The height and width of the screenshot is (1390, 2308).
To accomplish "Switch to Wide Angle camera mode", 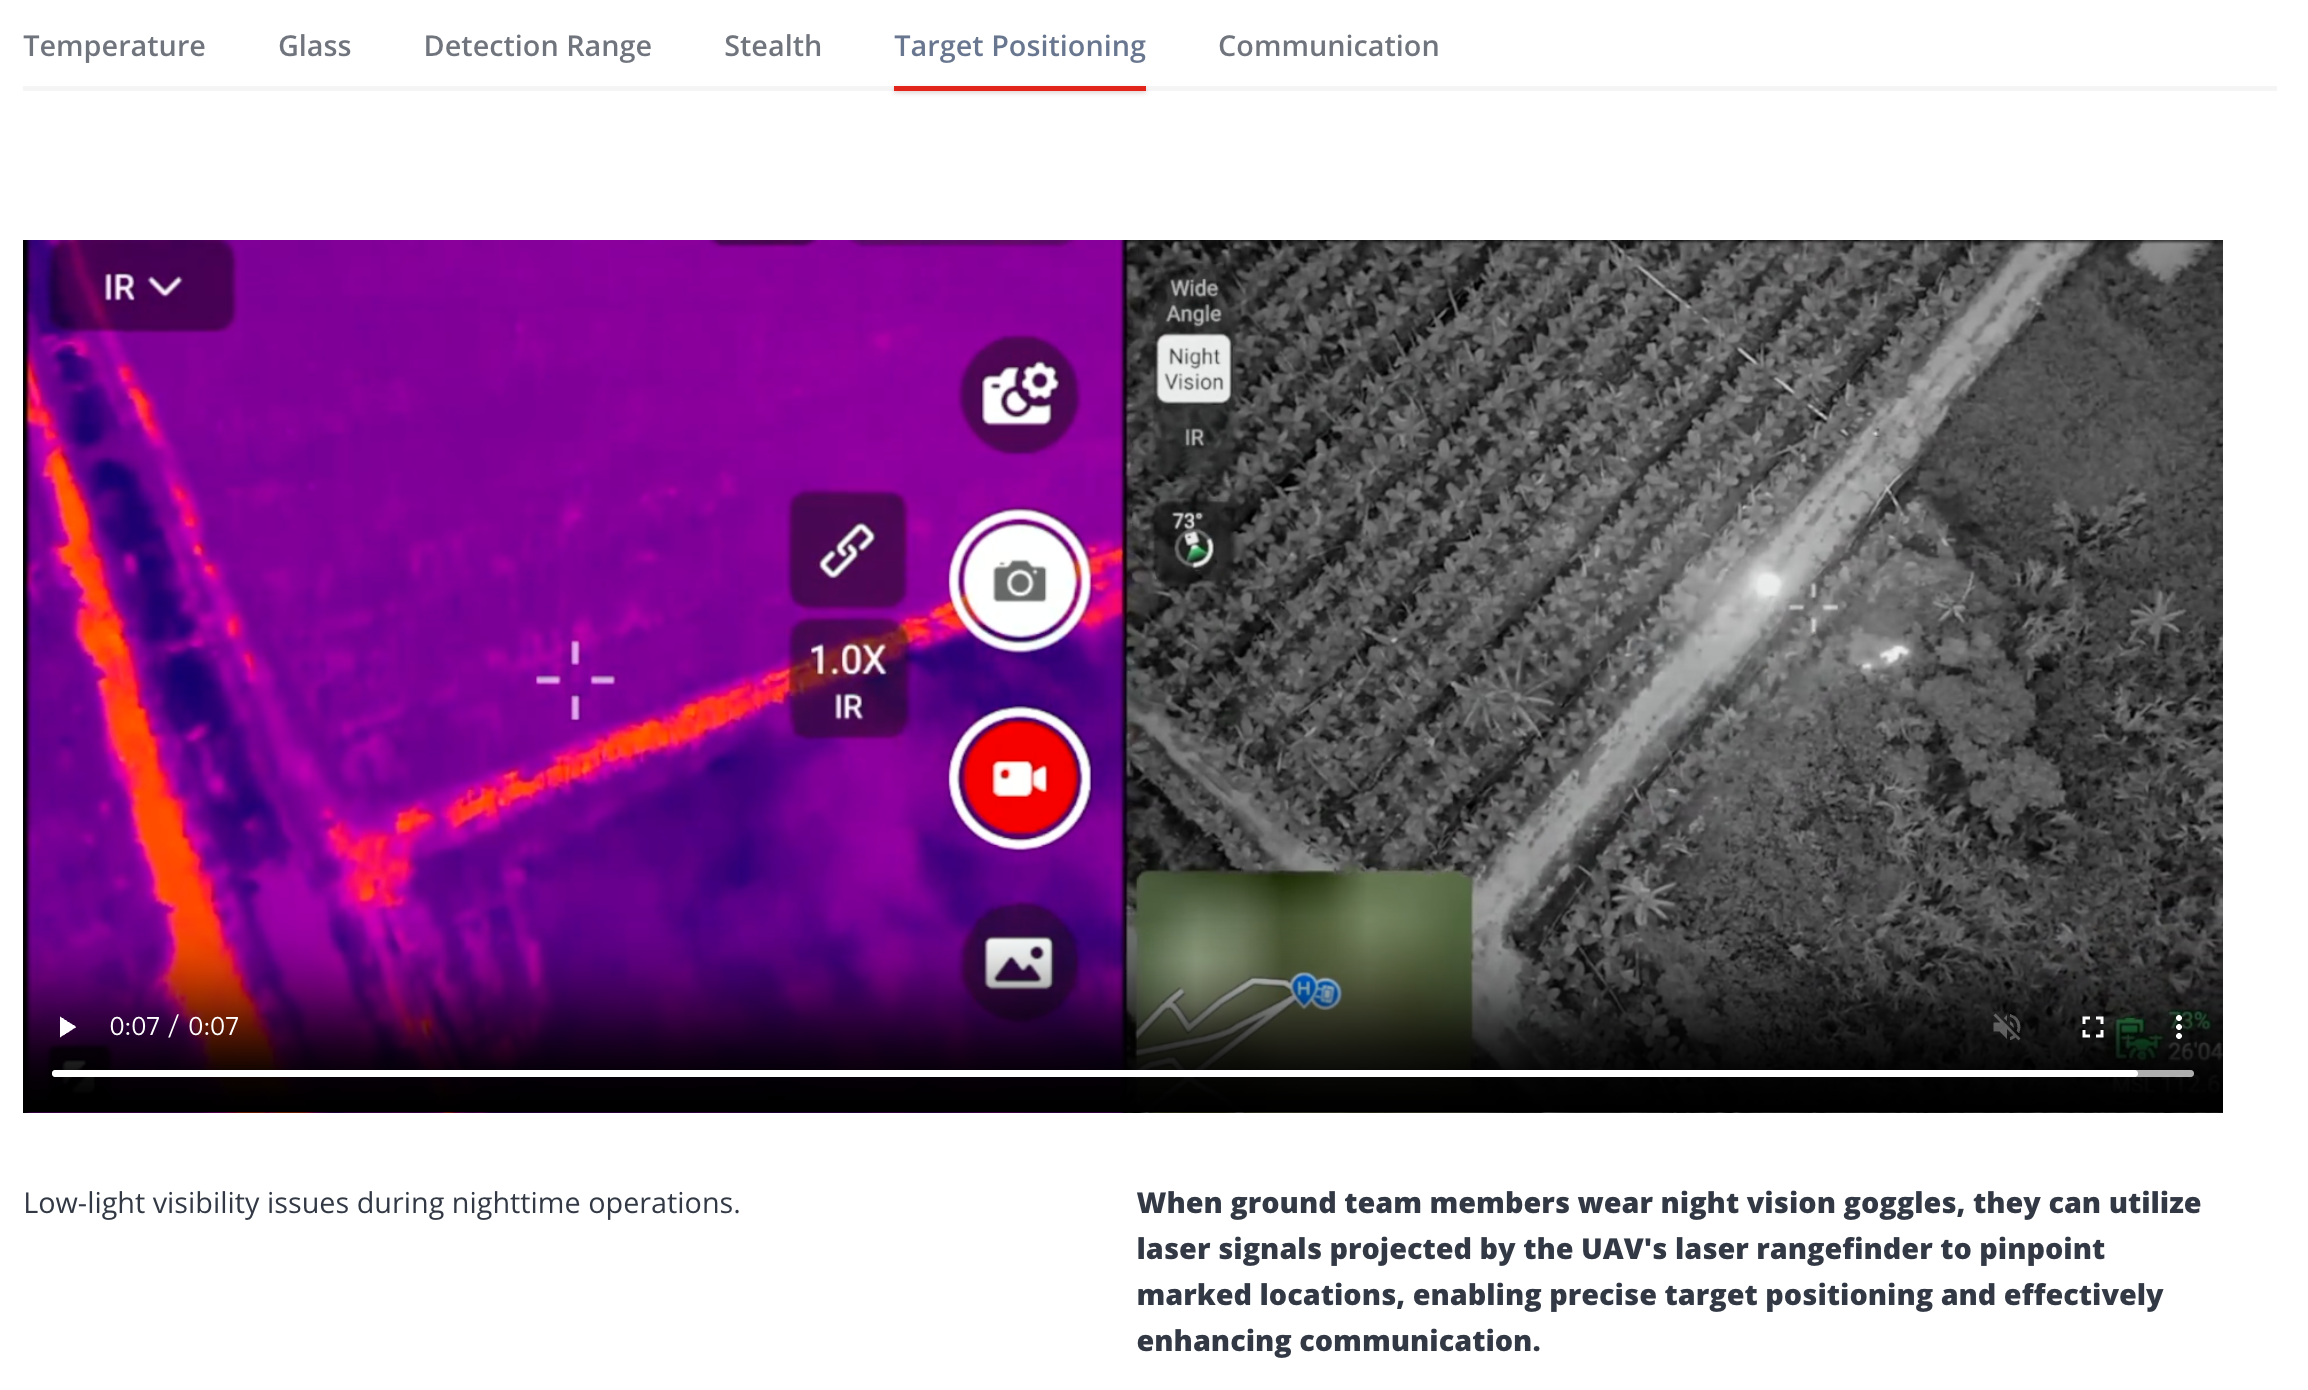I will [1193, 300].
